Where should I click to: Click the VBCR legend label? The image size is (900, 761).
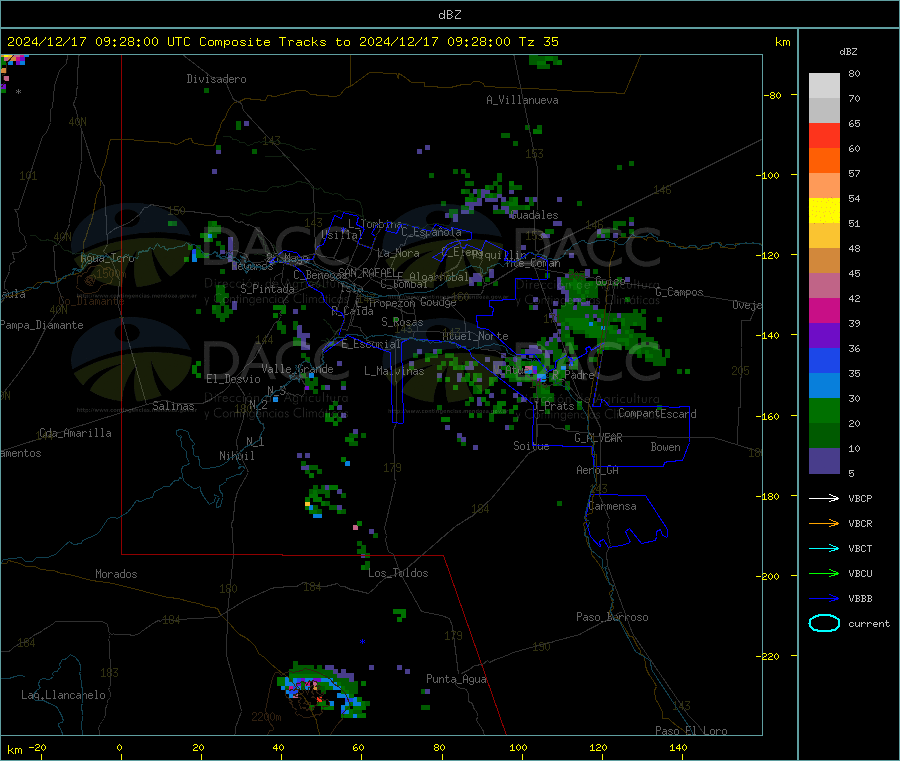point(860,523)
